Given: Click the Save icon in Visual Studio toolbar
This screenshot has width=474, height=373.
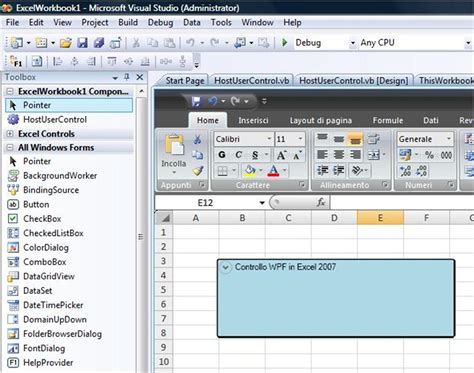Looking at the screenshot, I should [x=82, y=43].
